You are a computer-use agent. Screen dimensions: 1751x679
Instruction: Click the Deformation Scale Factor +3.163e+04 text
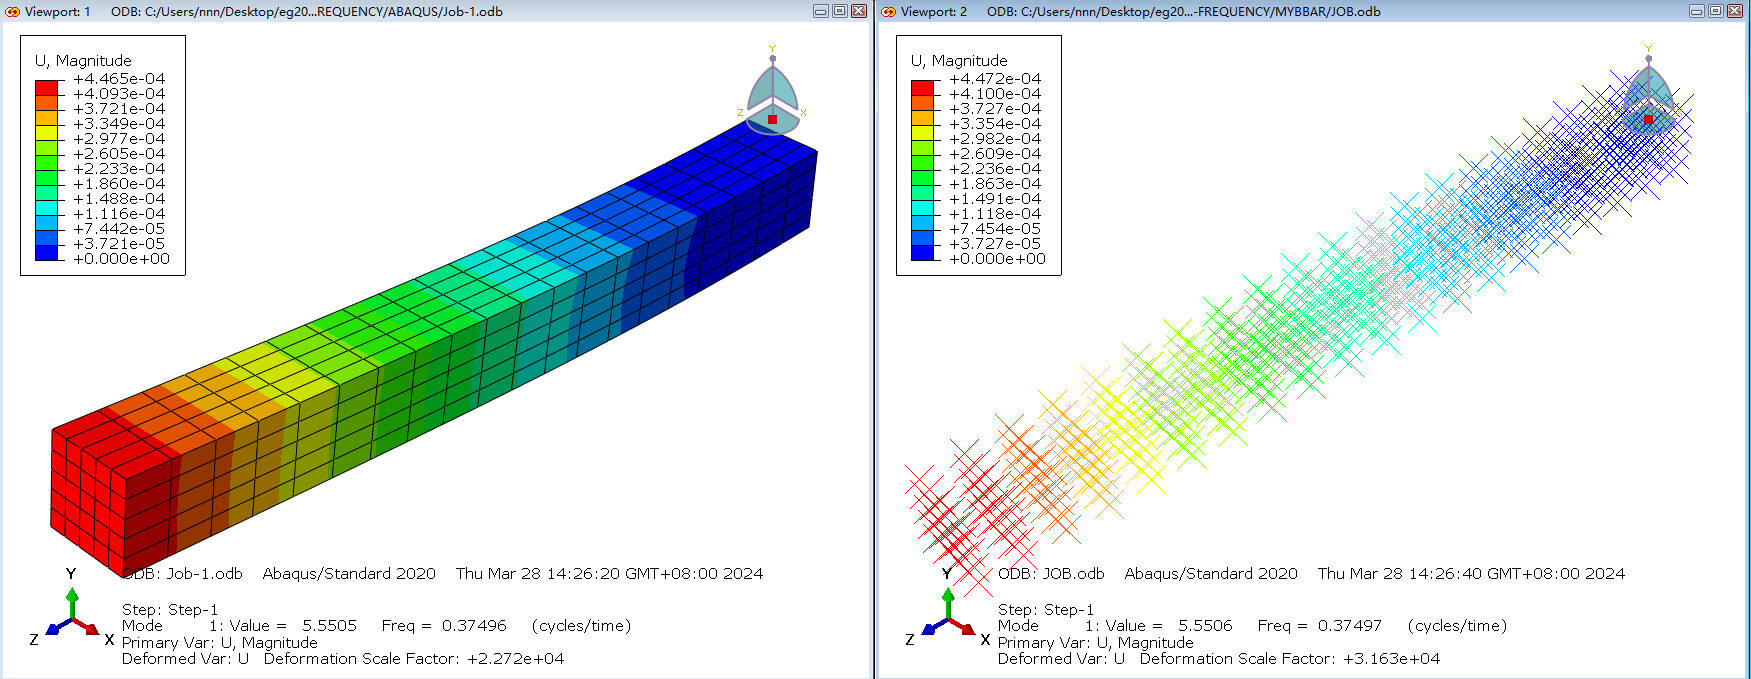point(1290,659)
